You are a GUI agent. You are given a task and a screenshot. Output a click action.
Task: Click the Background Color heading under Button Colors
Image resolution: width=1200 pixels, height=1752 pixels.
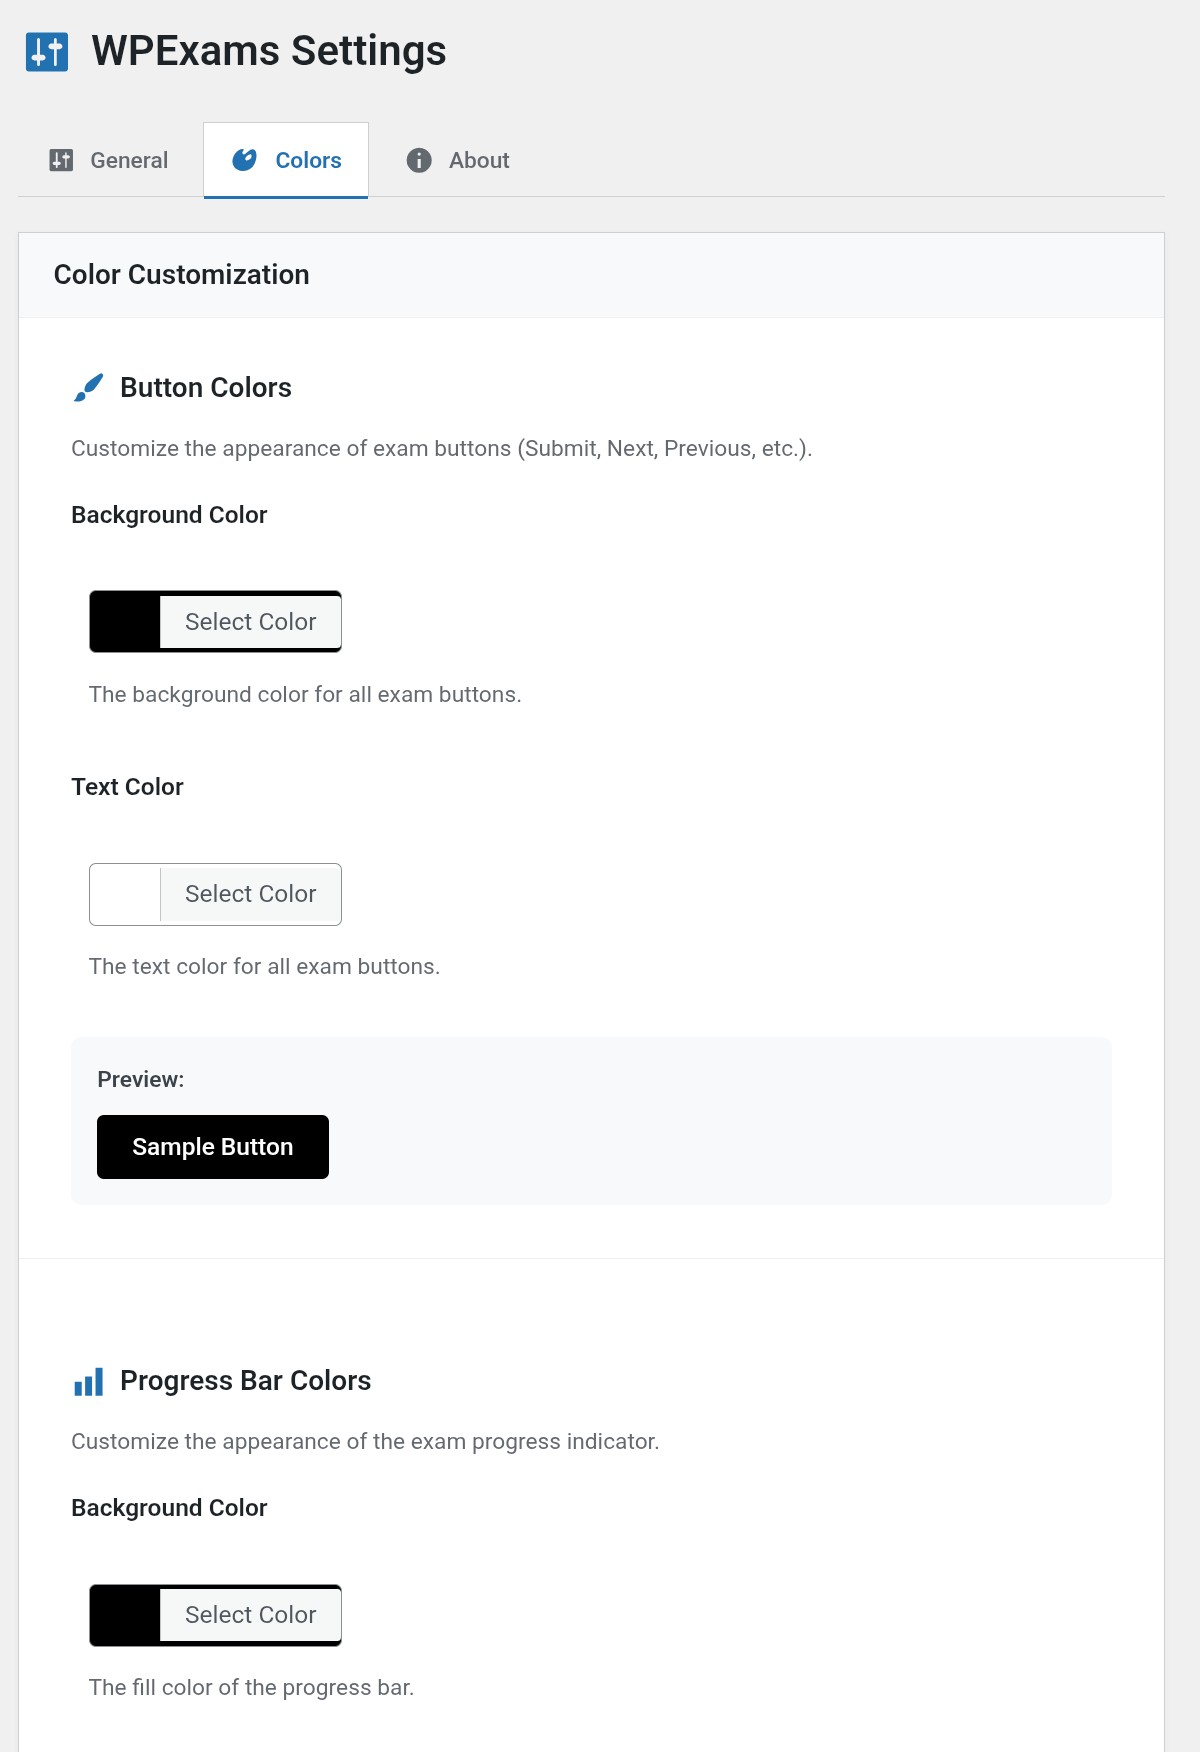coord(168,515)
